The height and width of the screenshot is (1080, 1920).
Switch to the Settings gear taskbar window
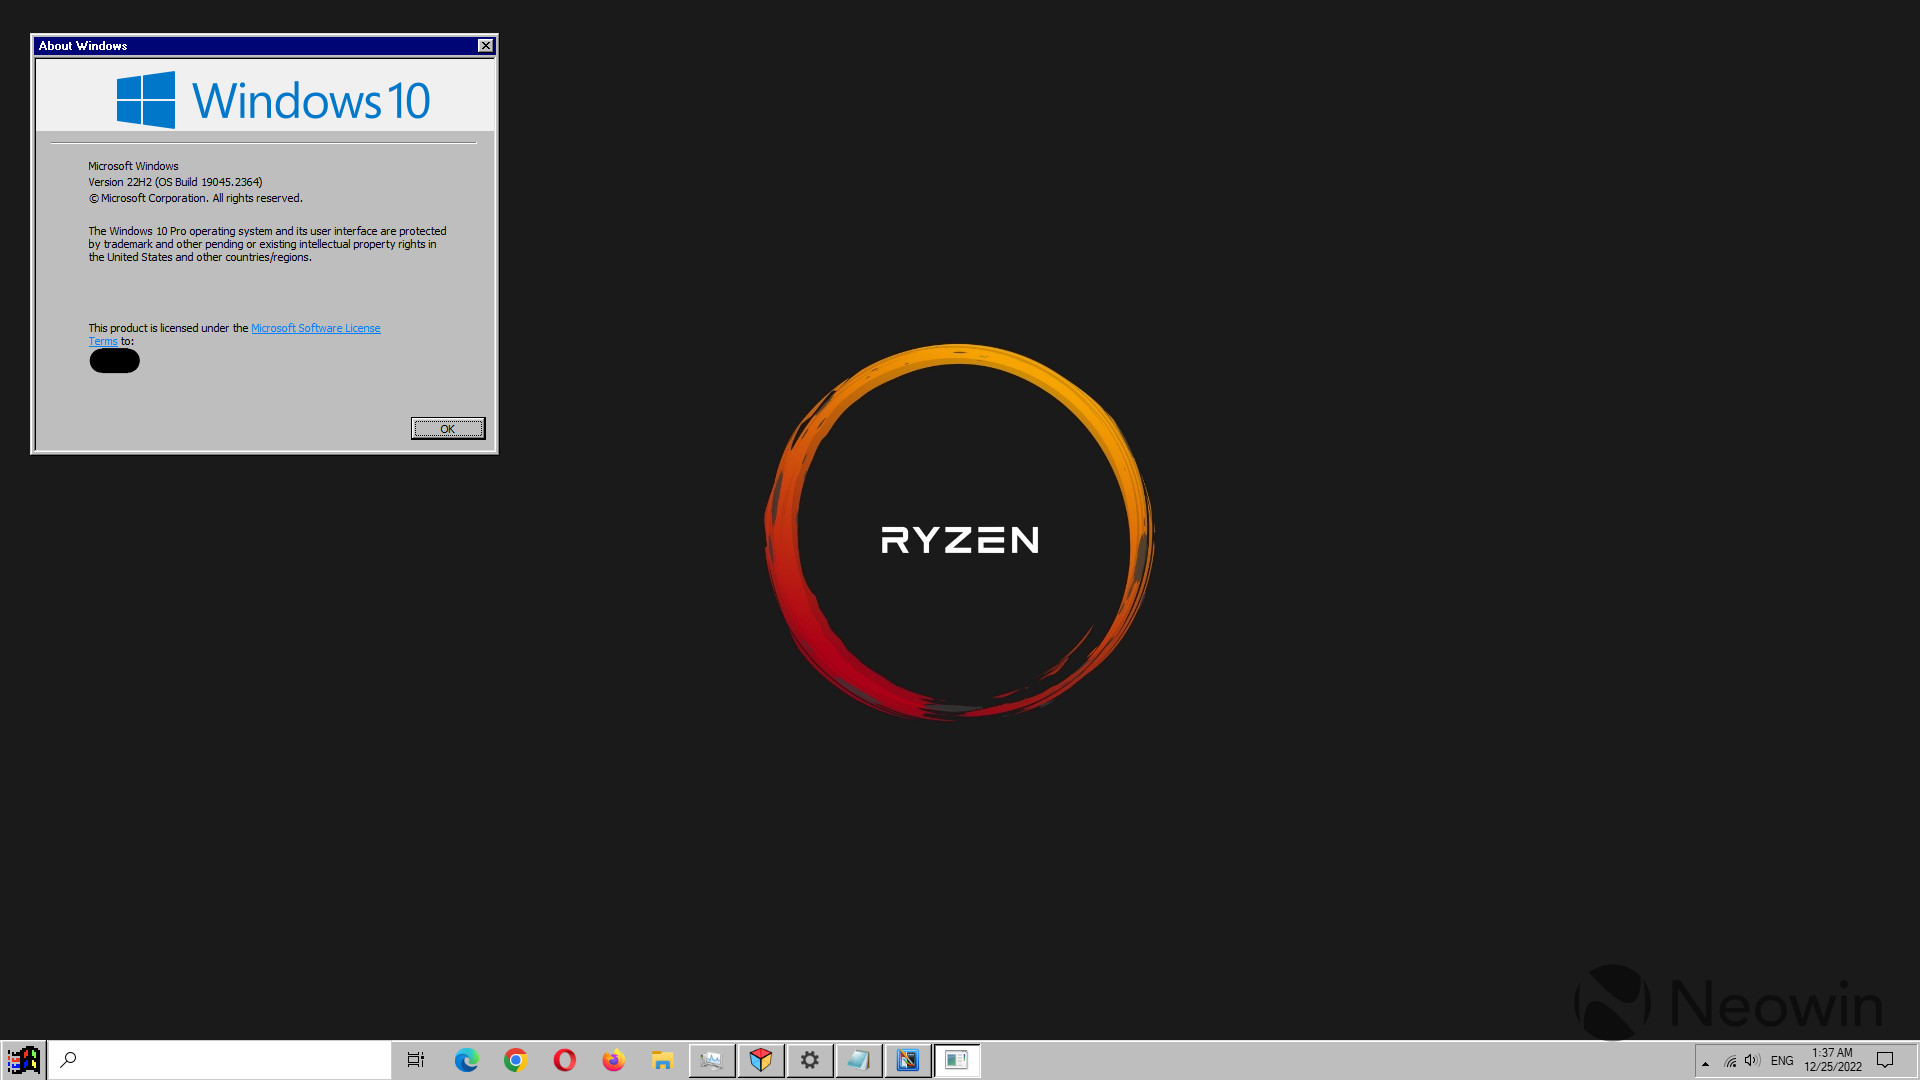tap(810, 1060)
